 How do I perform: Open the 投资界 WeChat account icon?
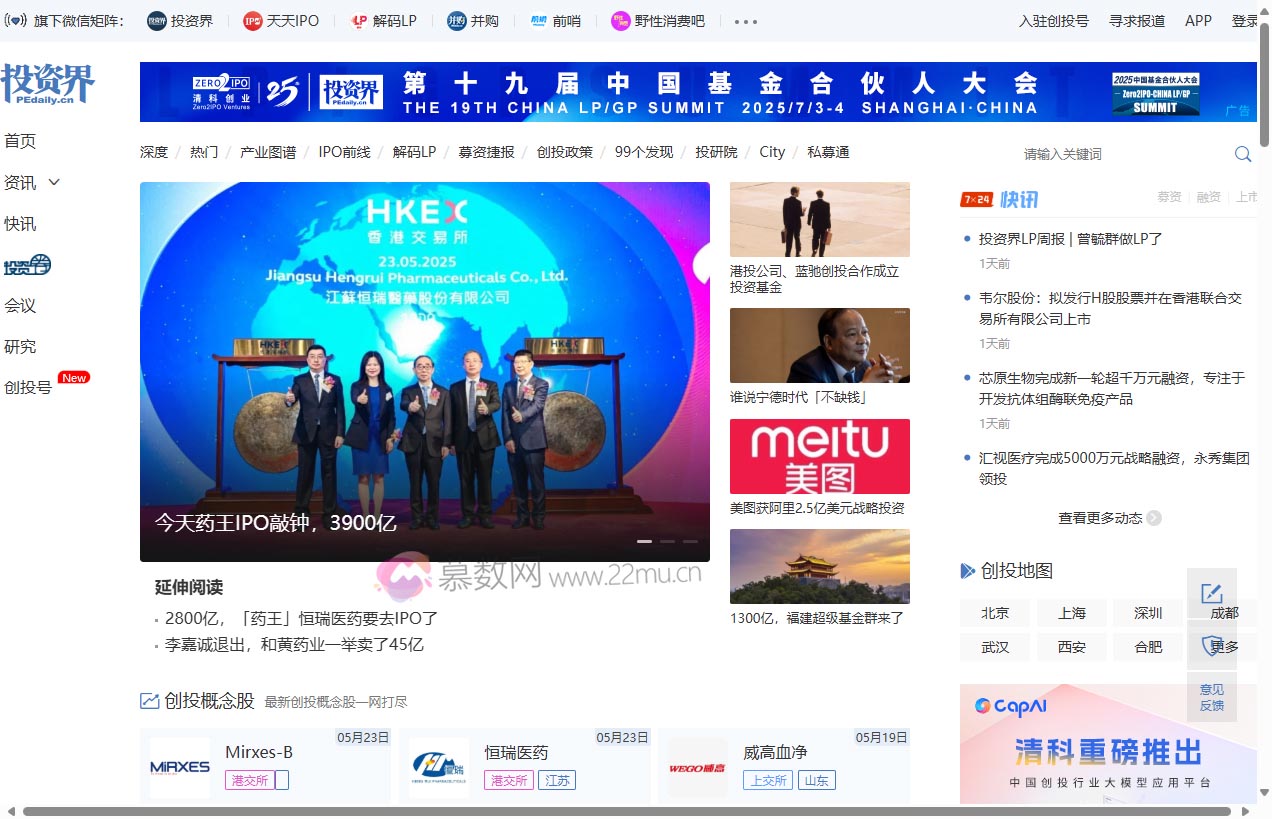tap(157, 21)
